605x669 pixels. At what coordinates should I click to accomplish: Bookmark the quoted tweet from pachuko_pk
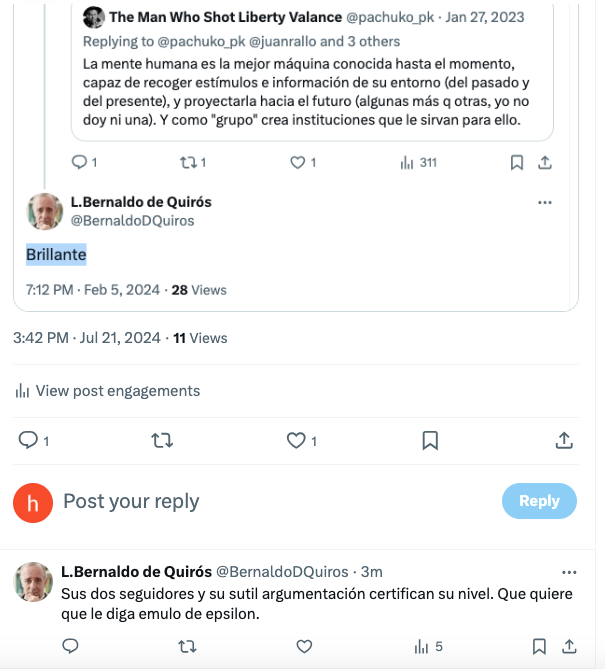517,163
